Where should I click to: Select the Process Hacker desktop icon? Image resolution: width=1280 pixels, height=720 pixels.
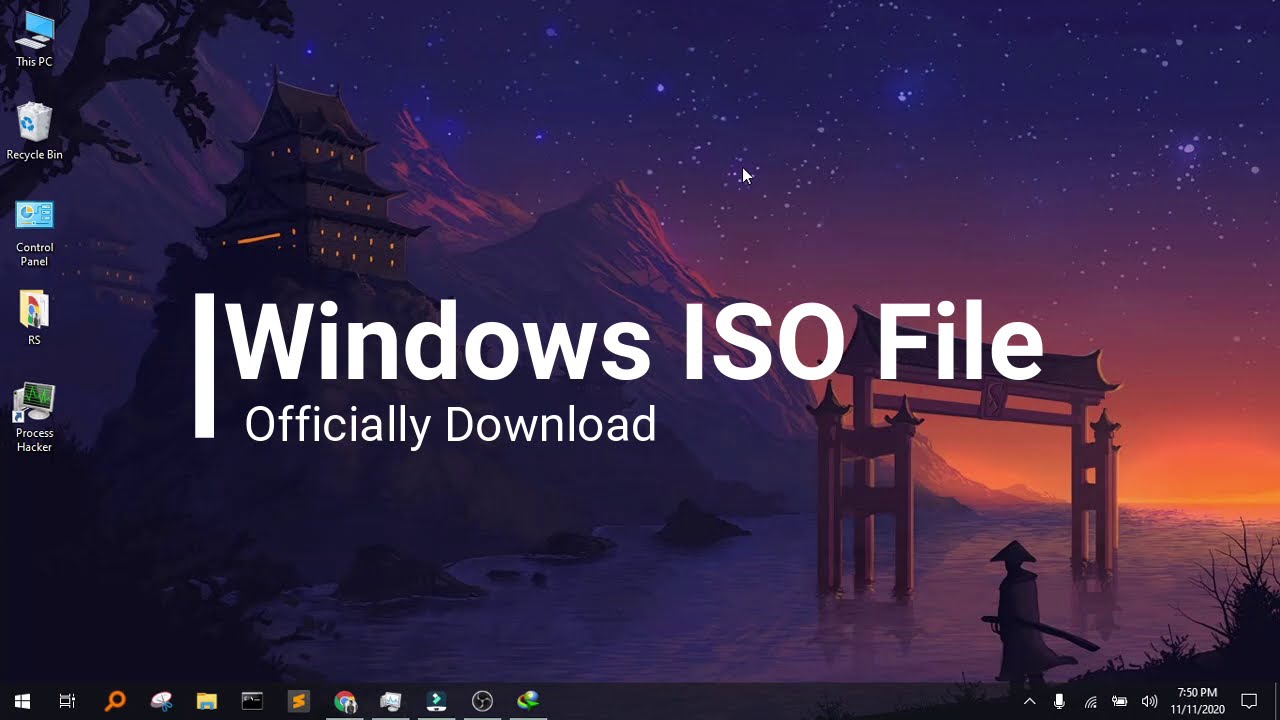click(x=34, y=418)
